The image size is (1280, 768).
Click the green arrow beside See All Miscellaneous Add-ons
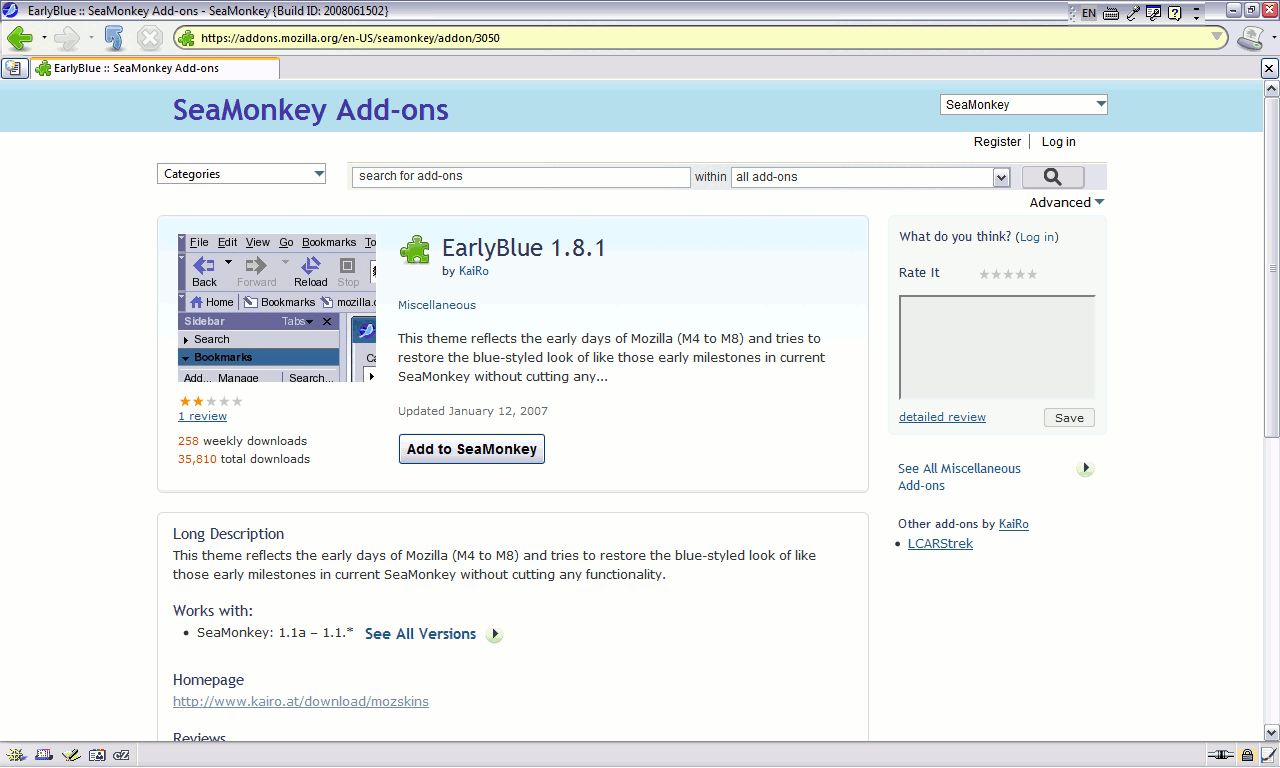1086,468
